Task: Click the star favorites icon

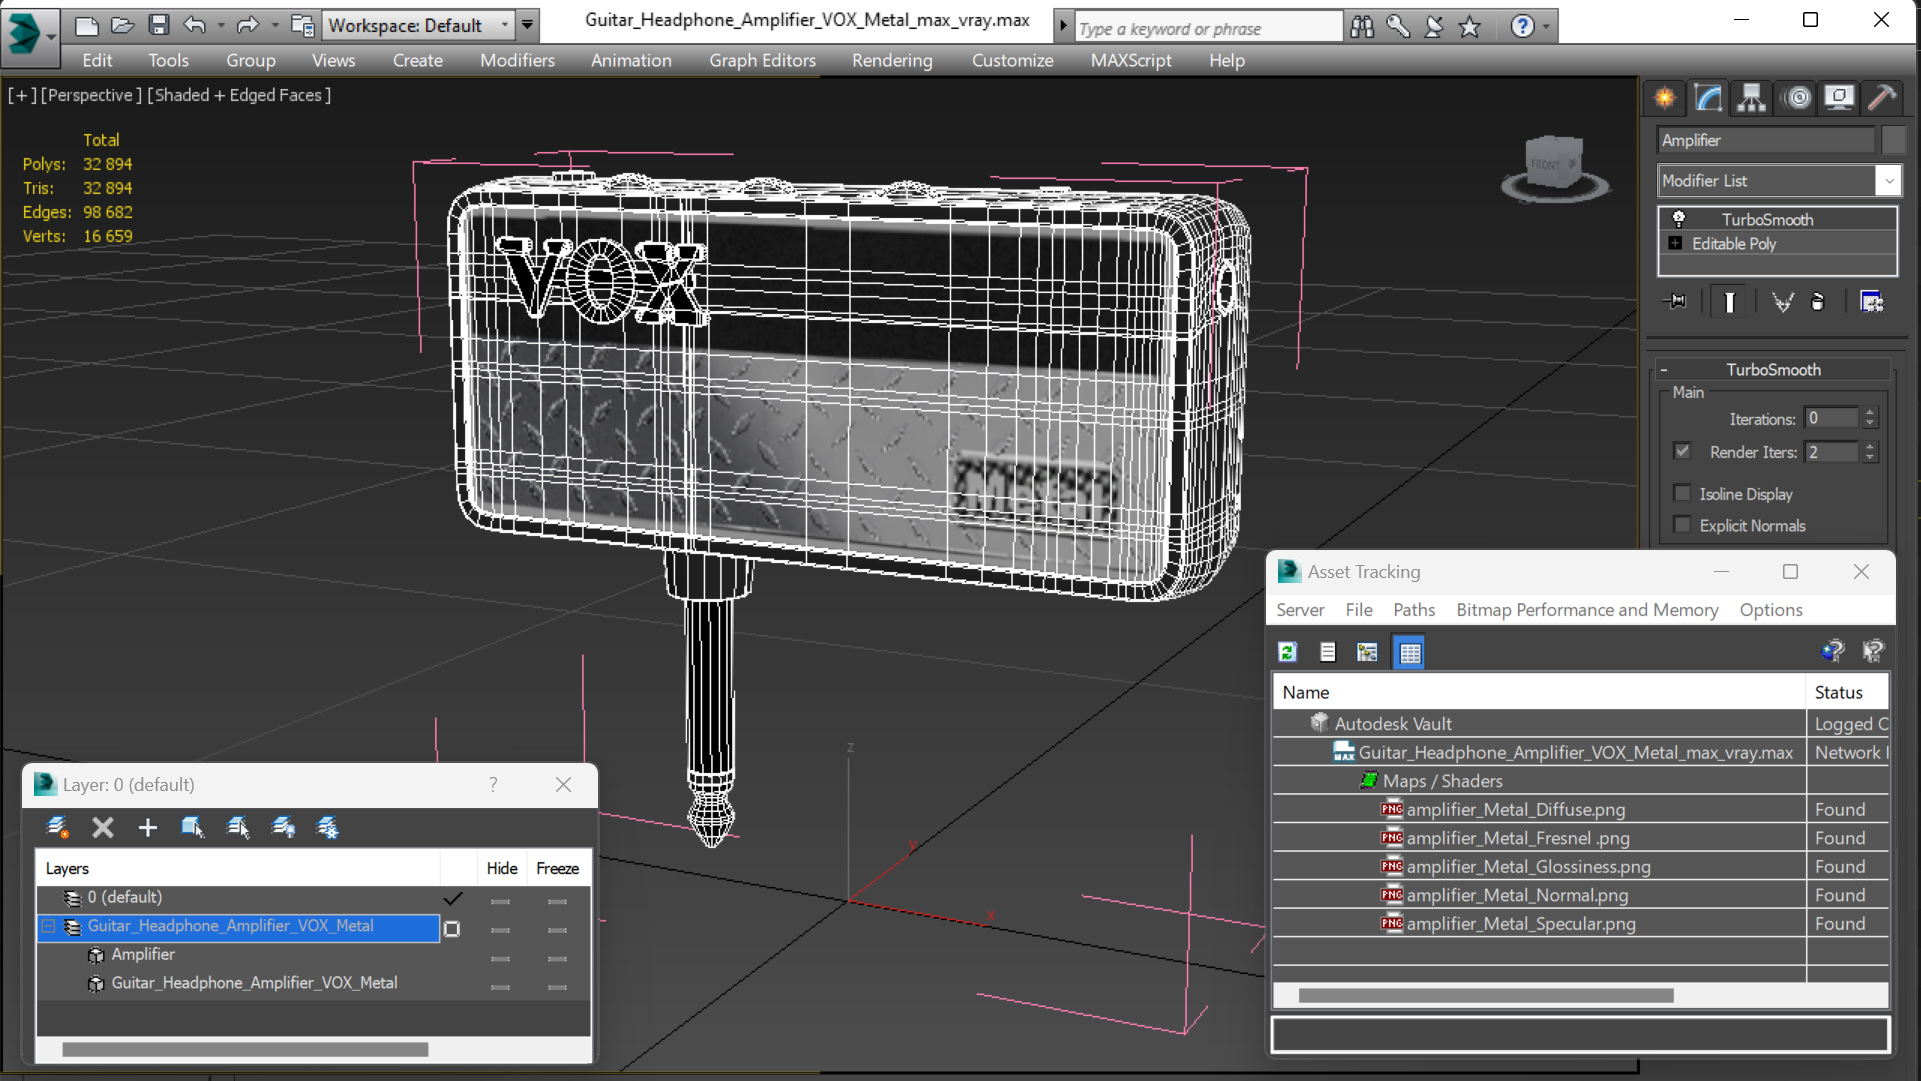Action: click(x=1469, y=27)
